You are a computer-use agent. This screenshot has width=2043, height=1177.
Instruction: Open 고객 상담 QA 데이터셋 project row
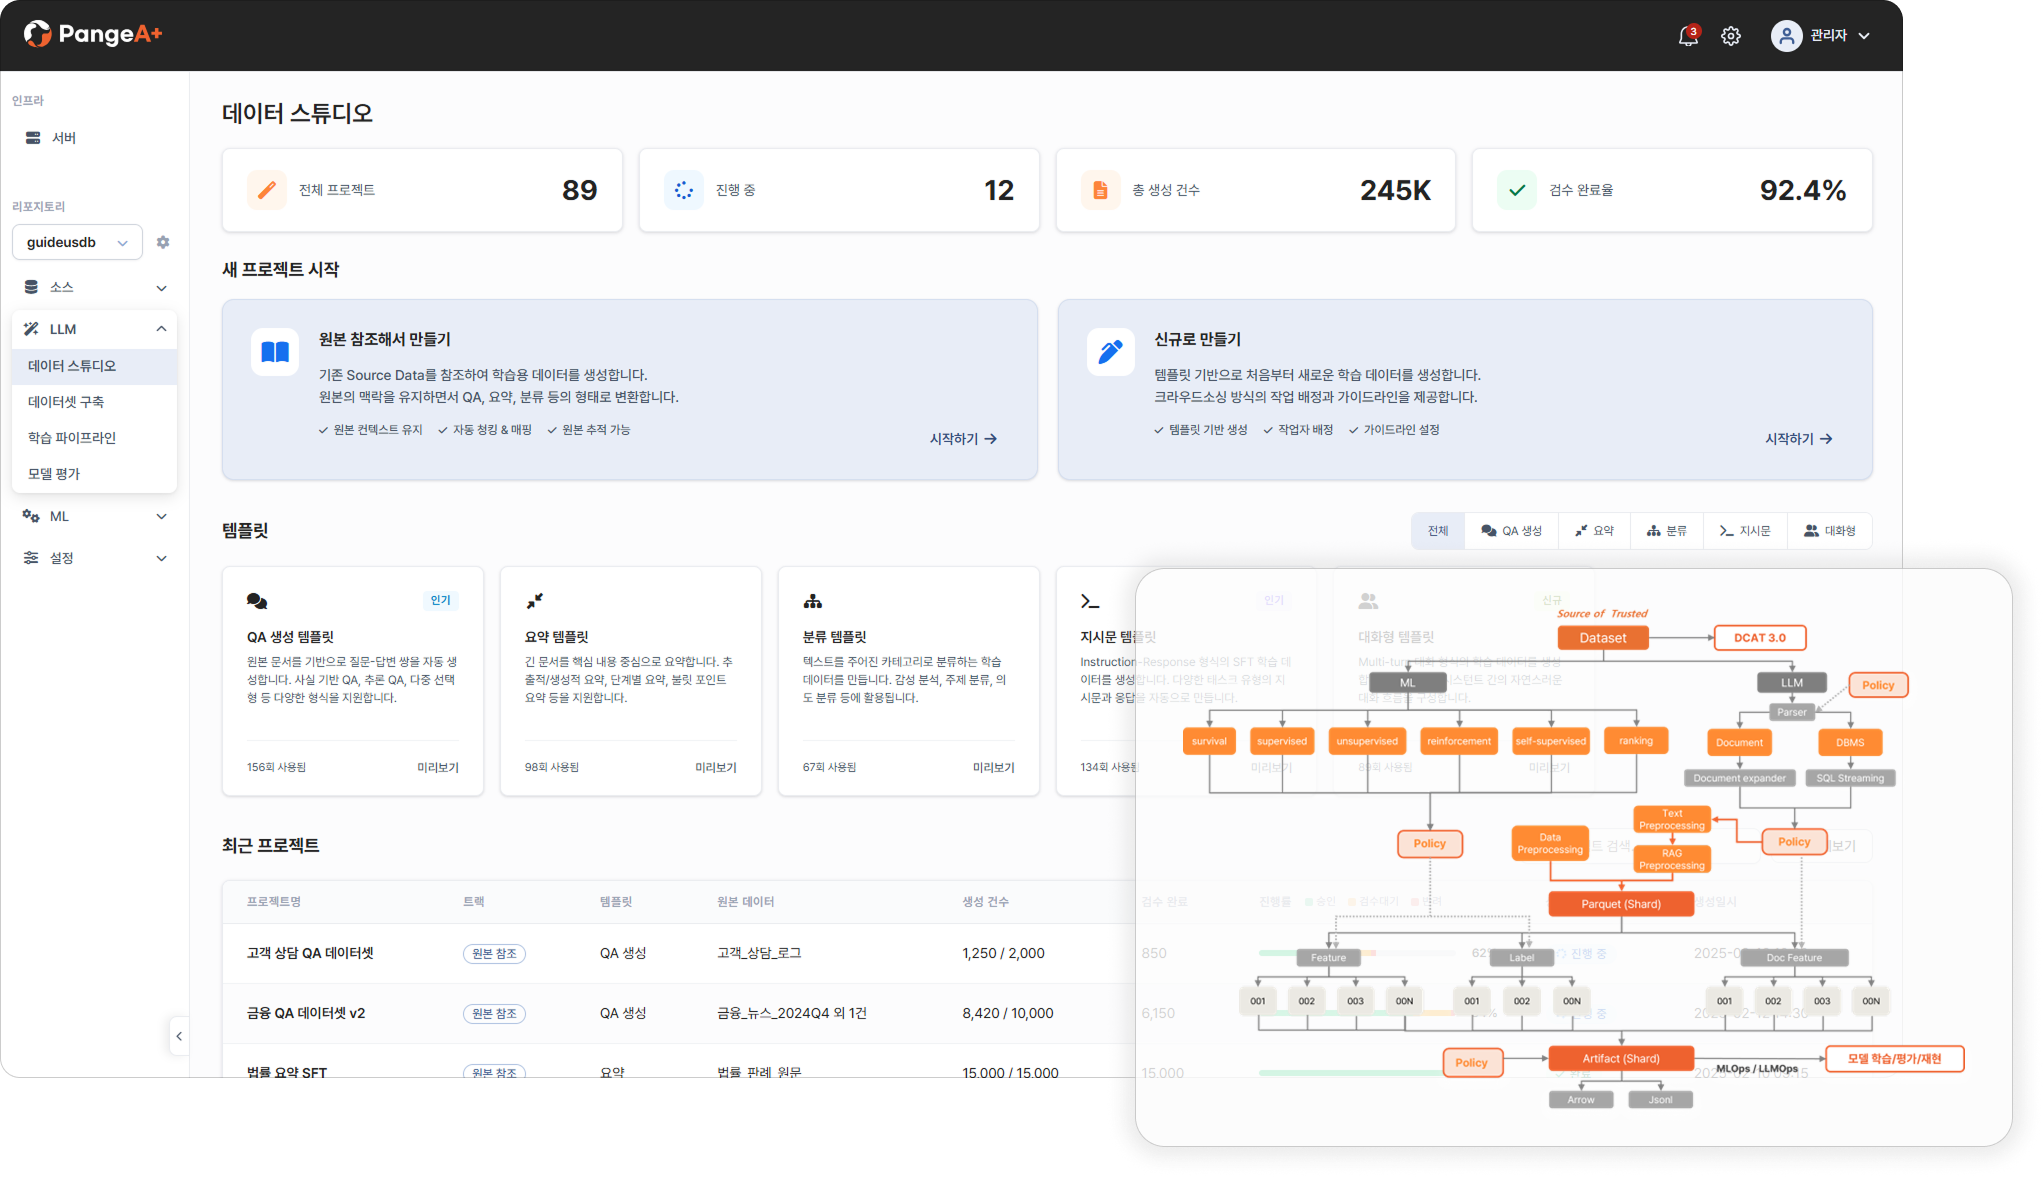point(310,953)
